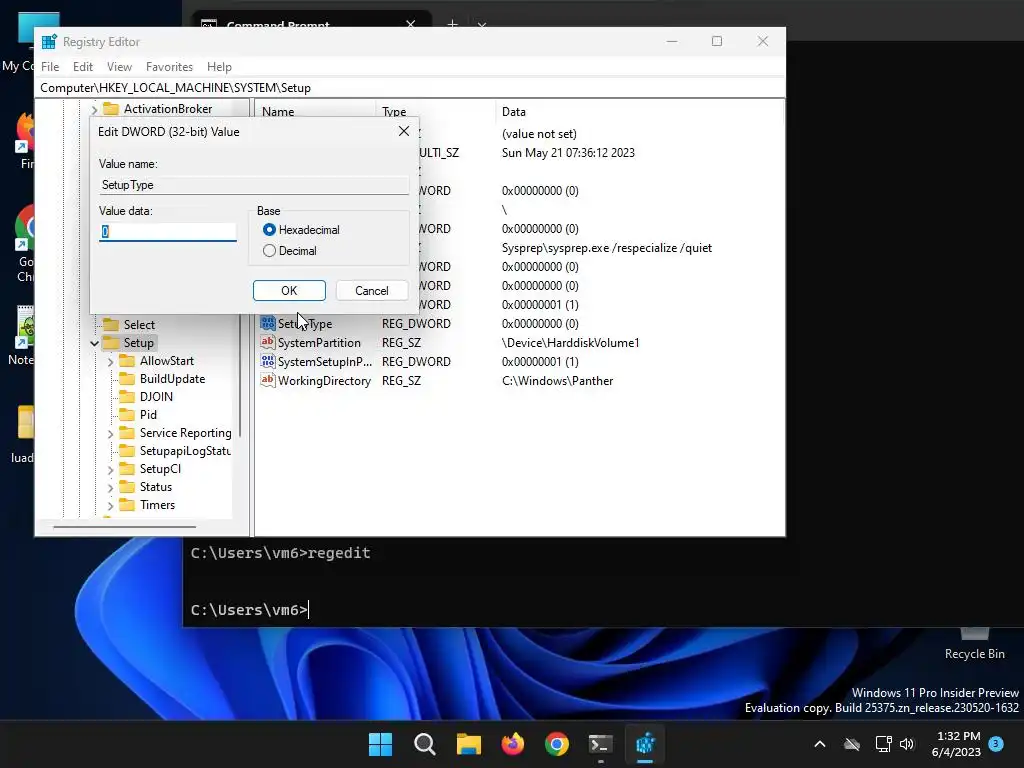Select the BuildUpdate key label
Image resolution: width=1024 pixels, height=768 pixels.
(172, 379)
